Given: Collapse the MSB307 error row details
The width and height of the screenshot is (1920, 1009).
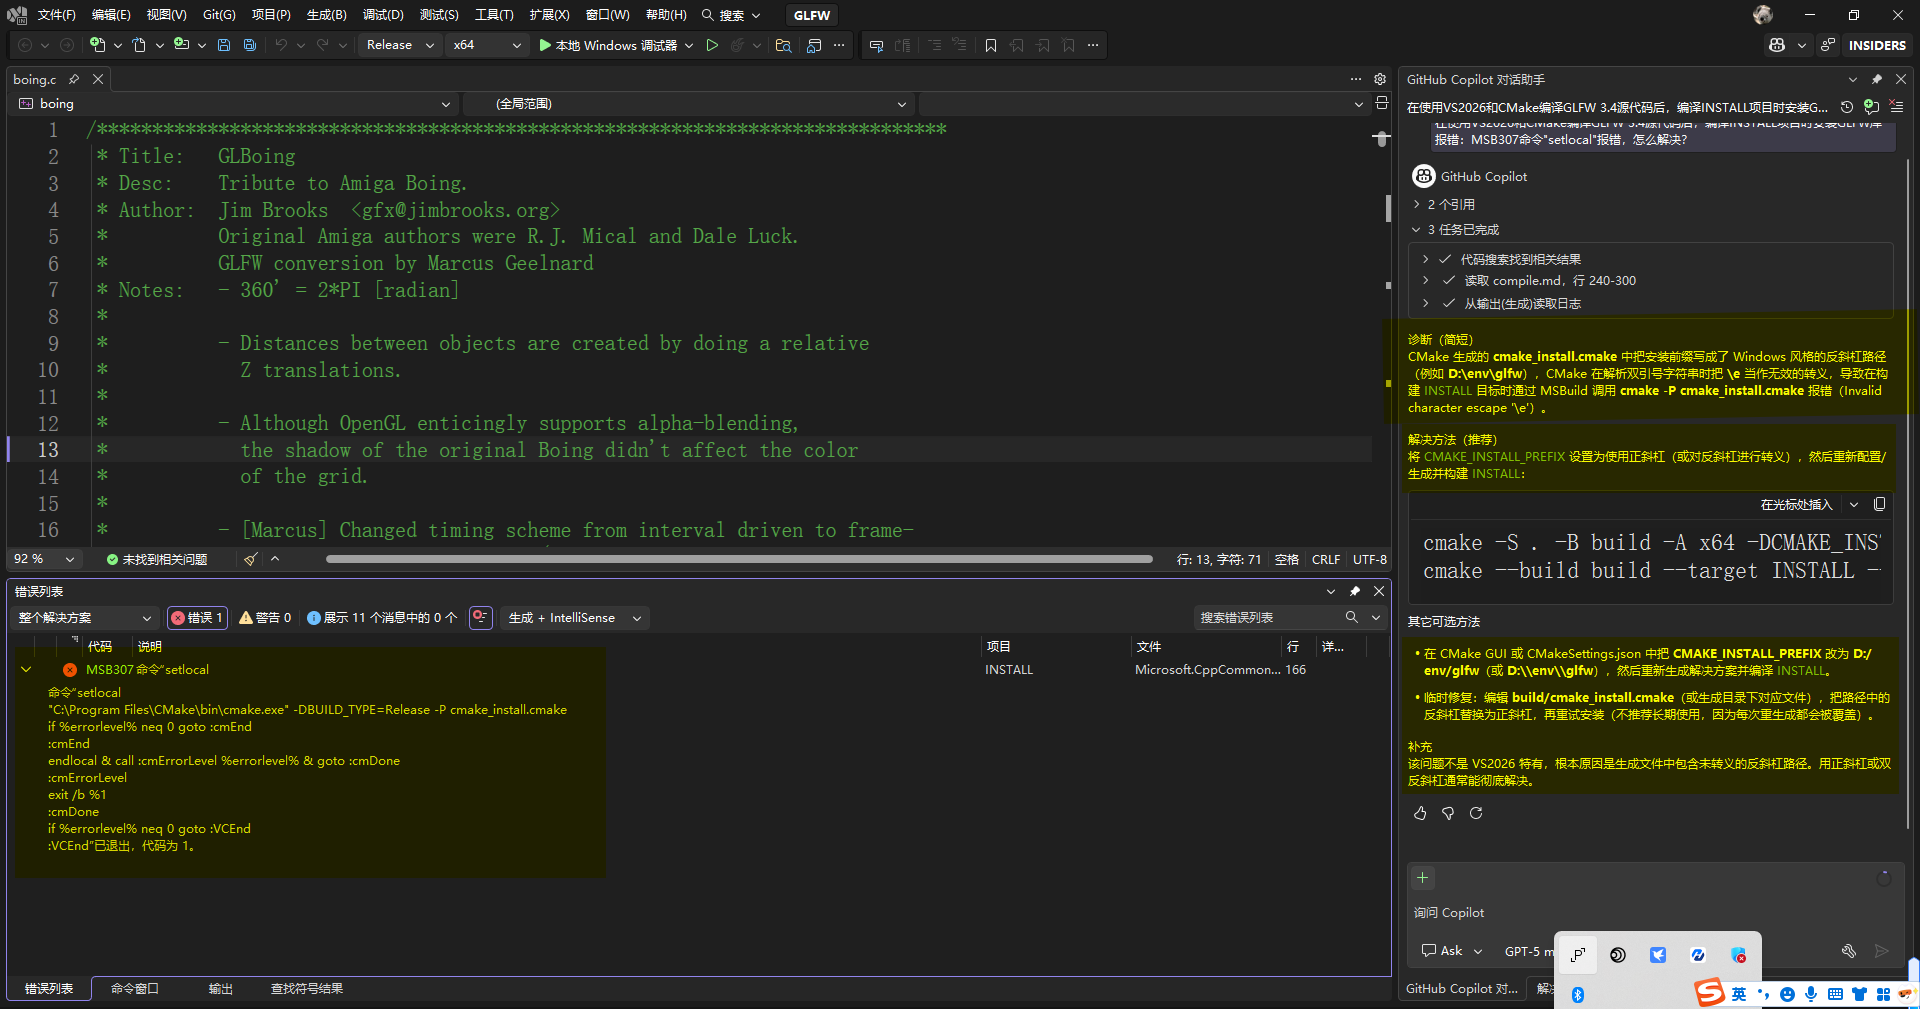Looking at the screenshot, I should pyautogui.click(x=26, y=670).
